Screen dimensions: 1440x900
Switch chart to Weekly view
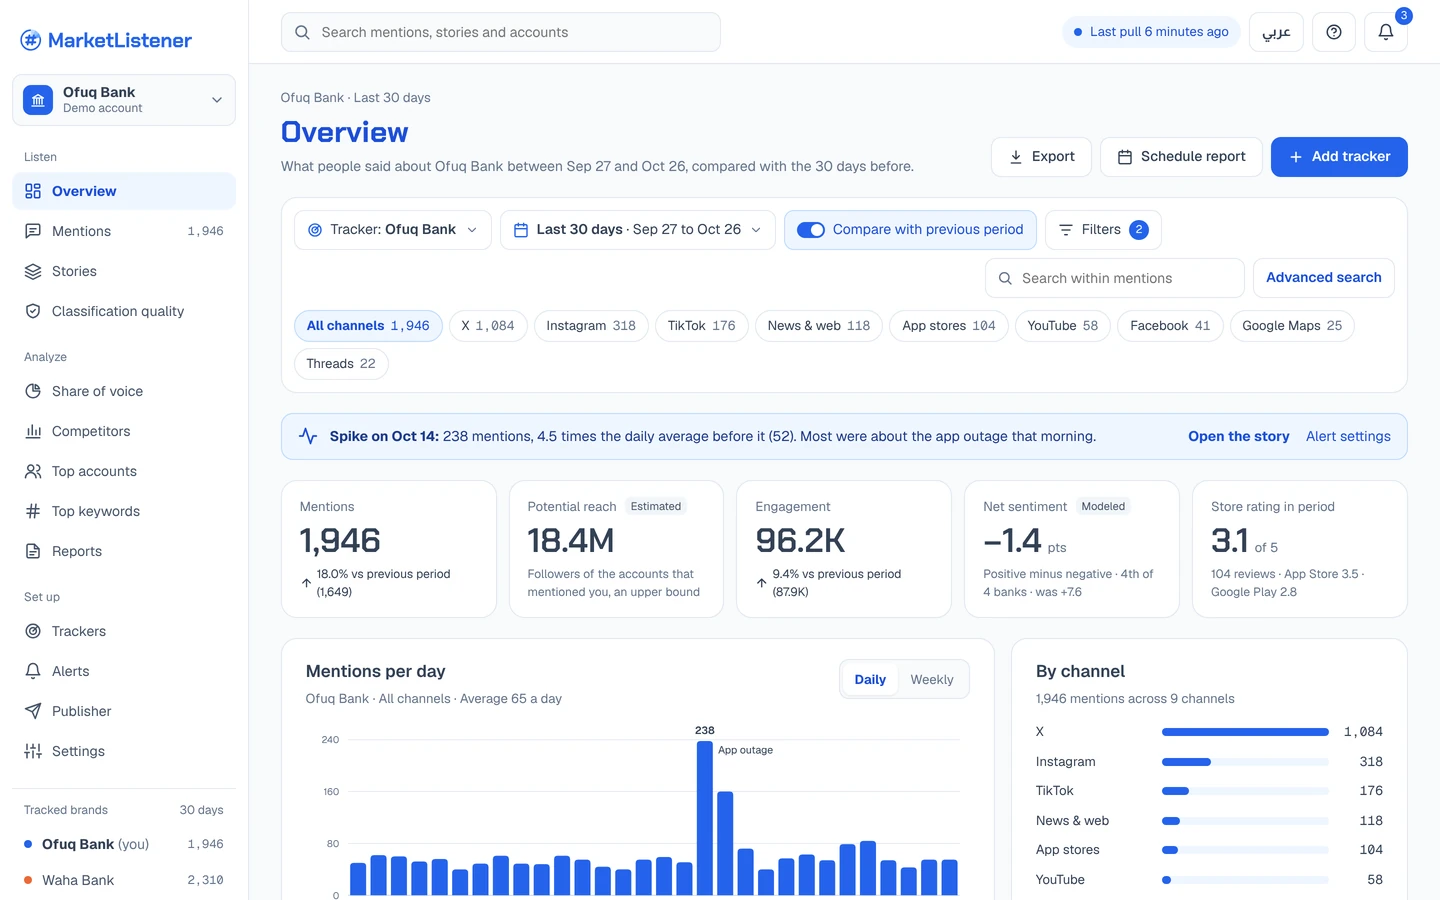pos(932,680)
